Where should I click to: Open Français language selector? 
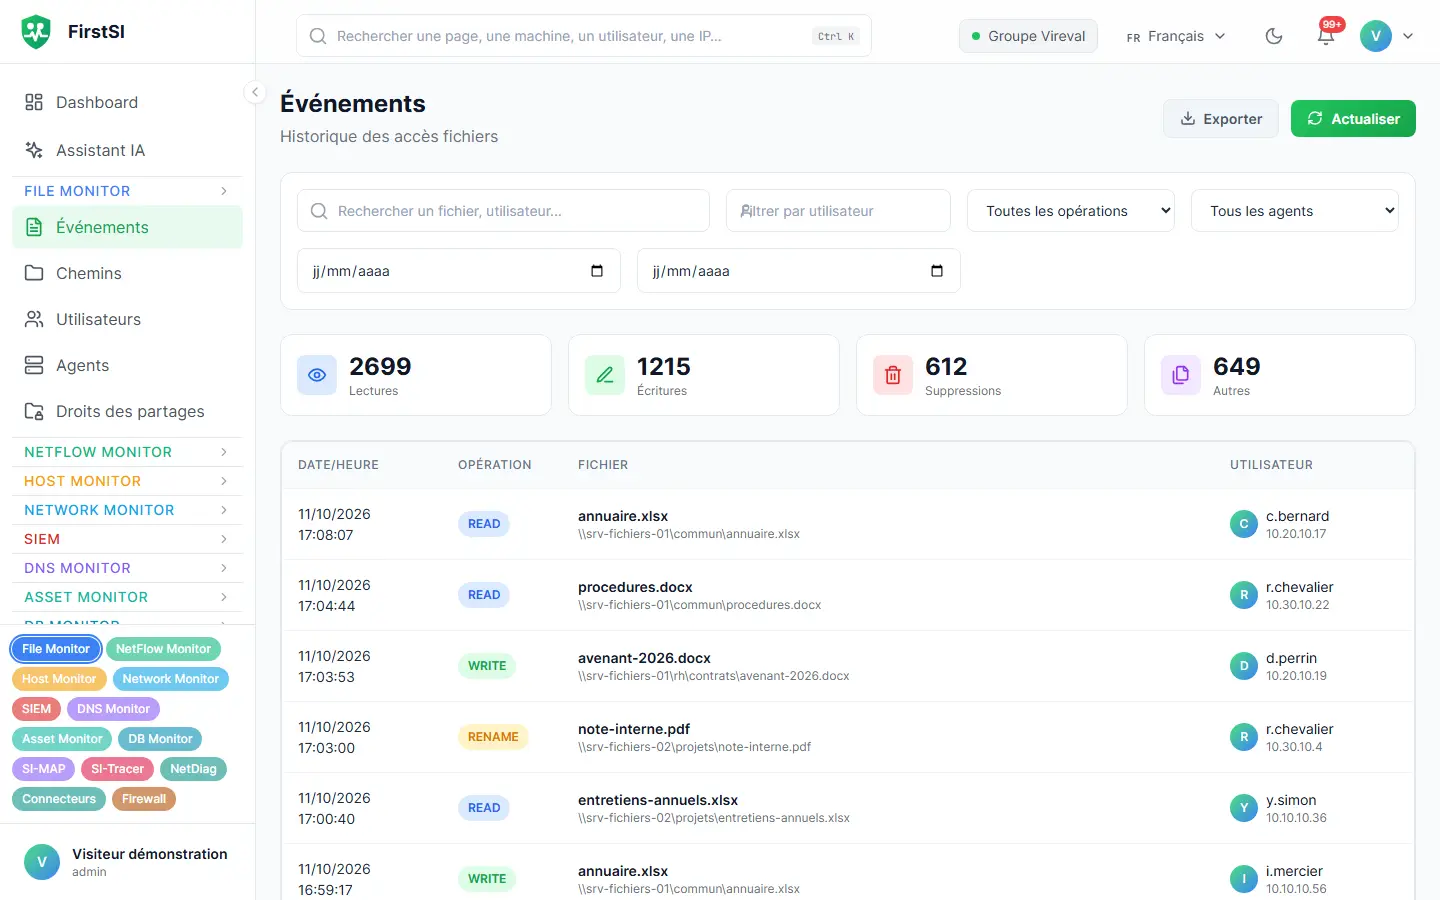point(1176,36)
